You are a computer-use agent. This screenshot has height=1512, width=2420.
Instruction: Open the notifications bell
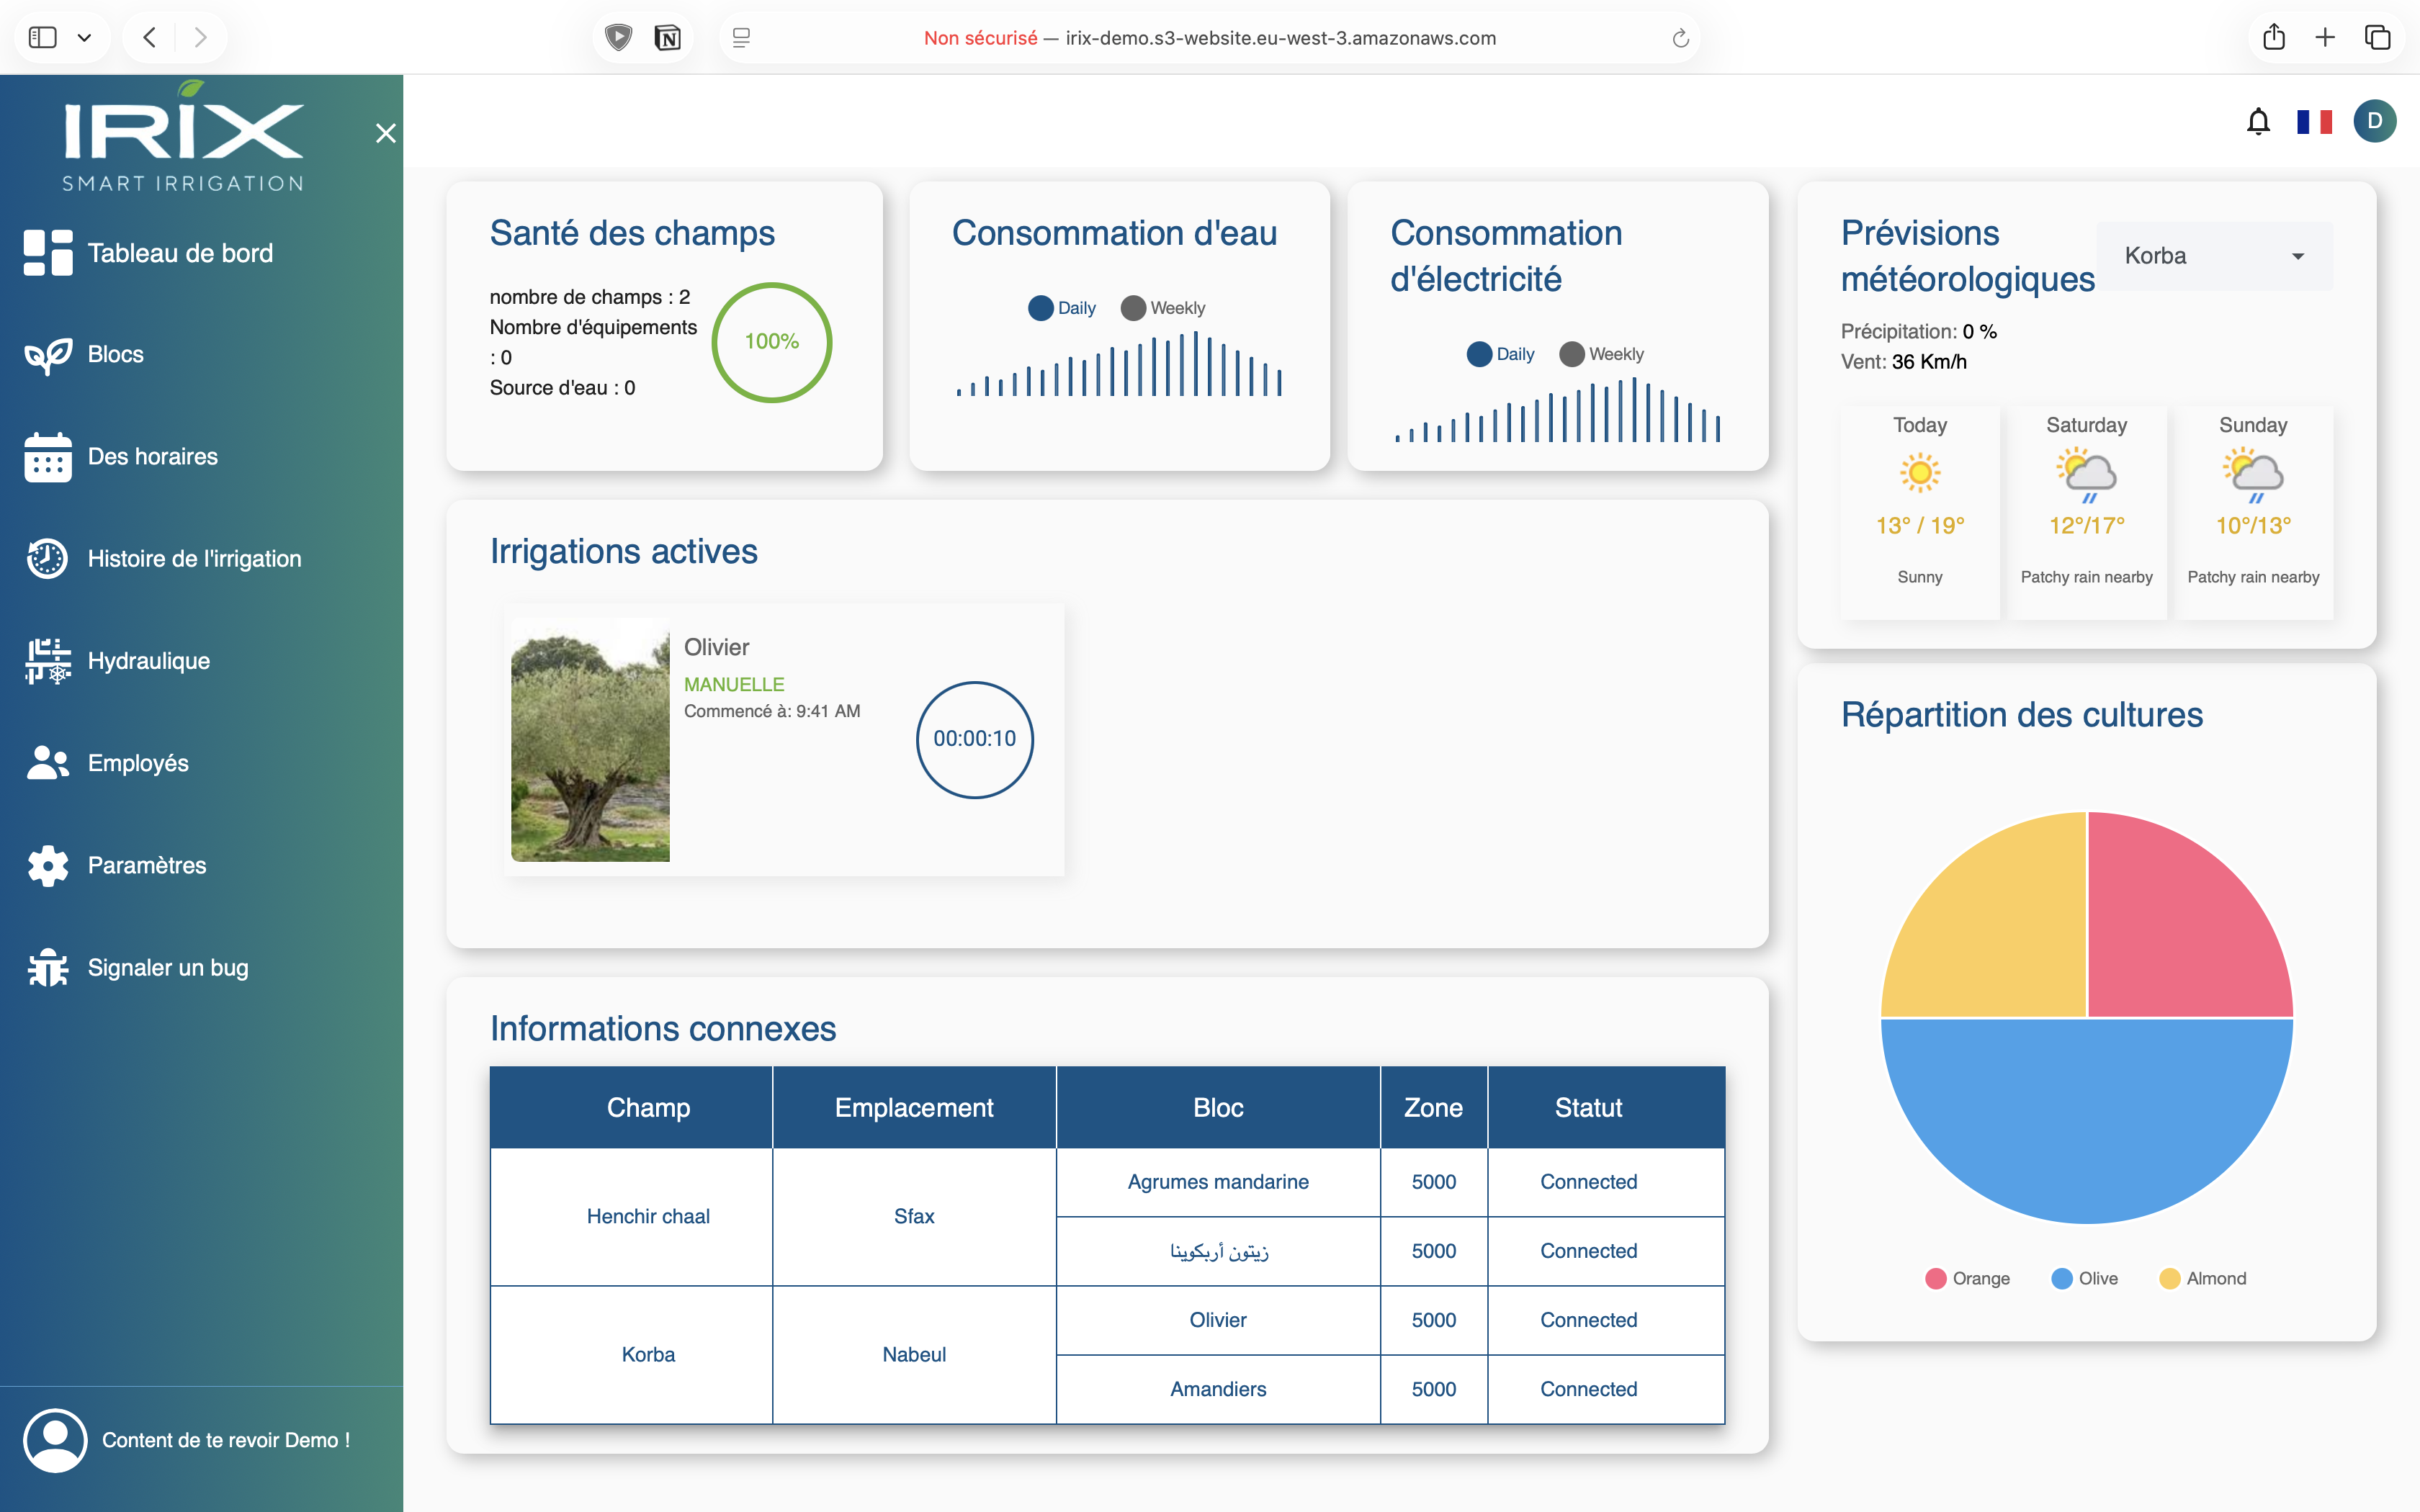click(x=2259, y=120)
